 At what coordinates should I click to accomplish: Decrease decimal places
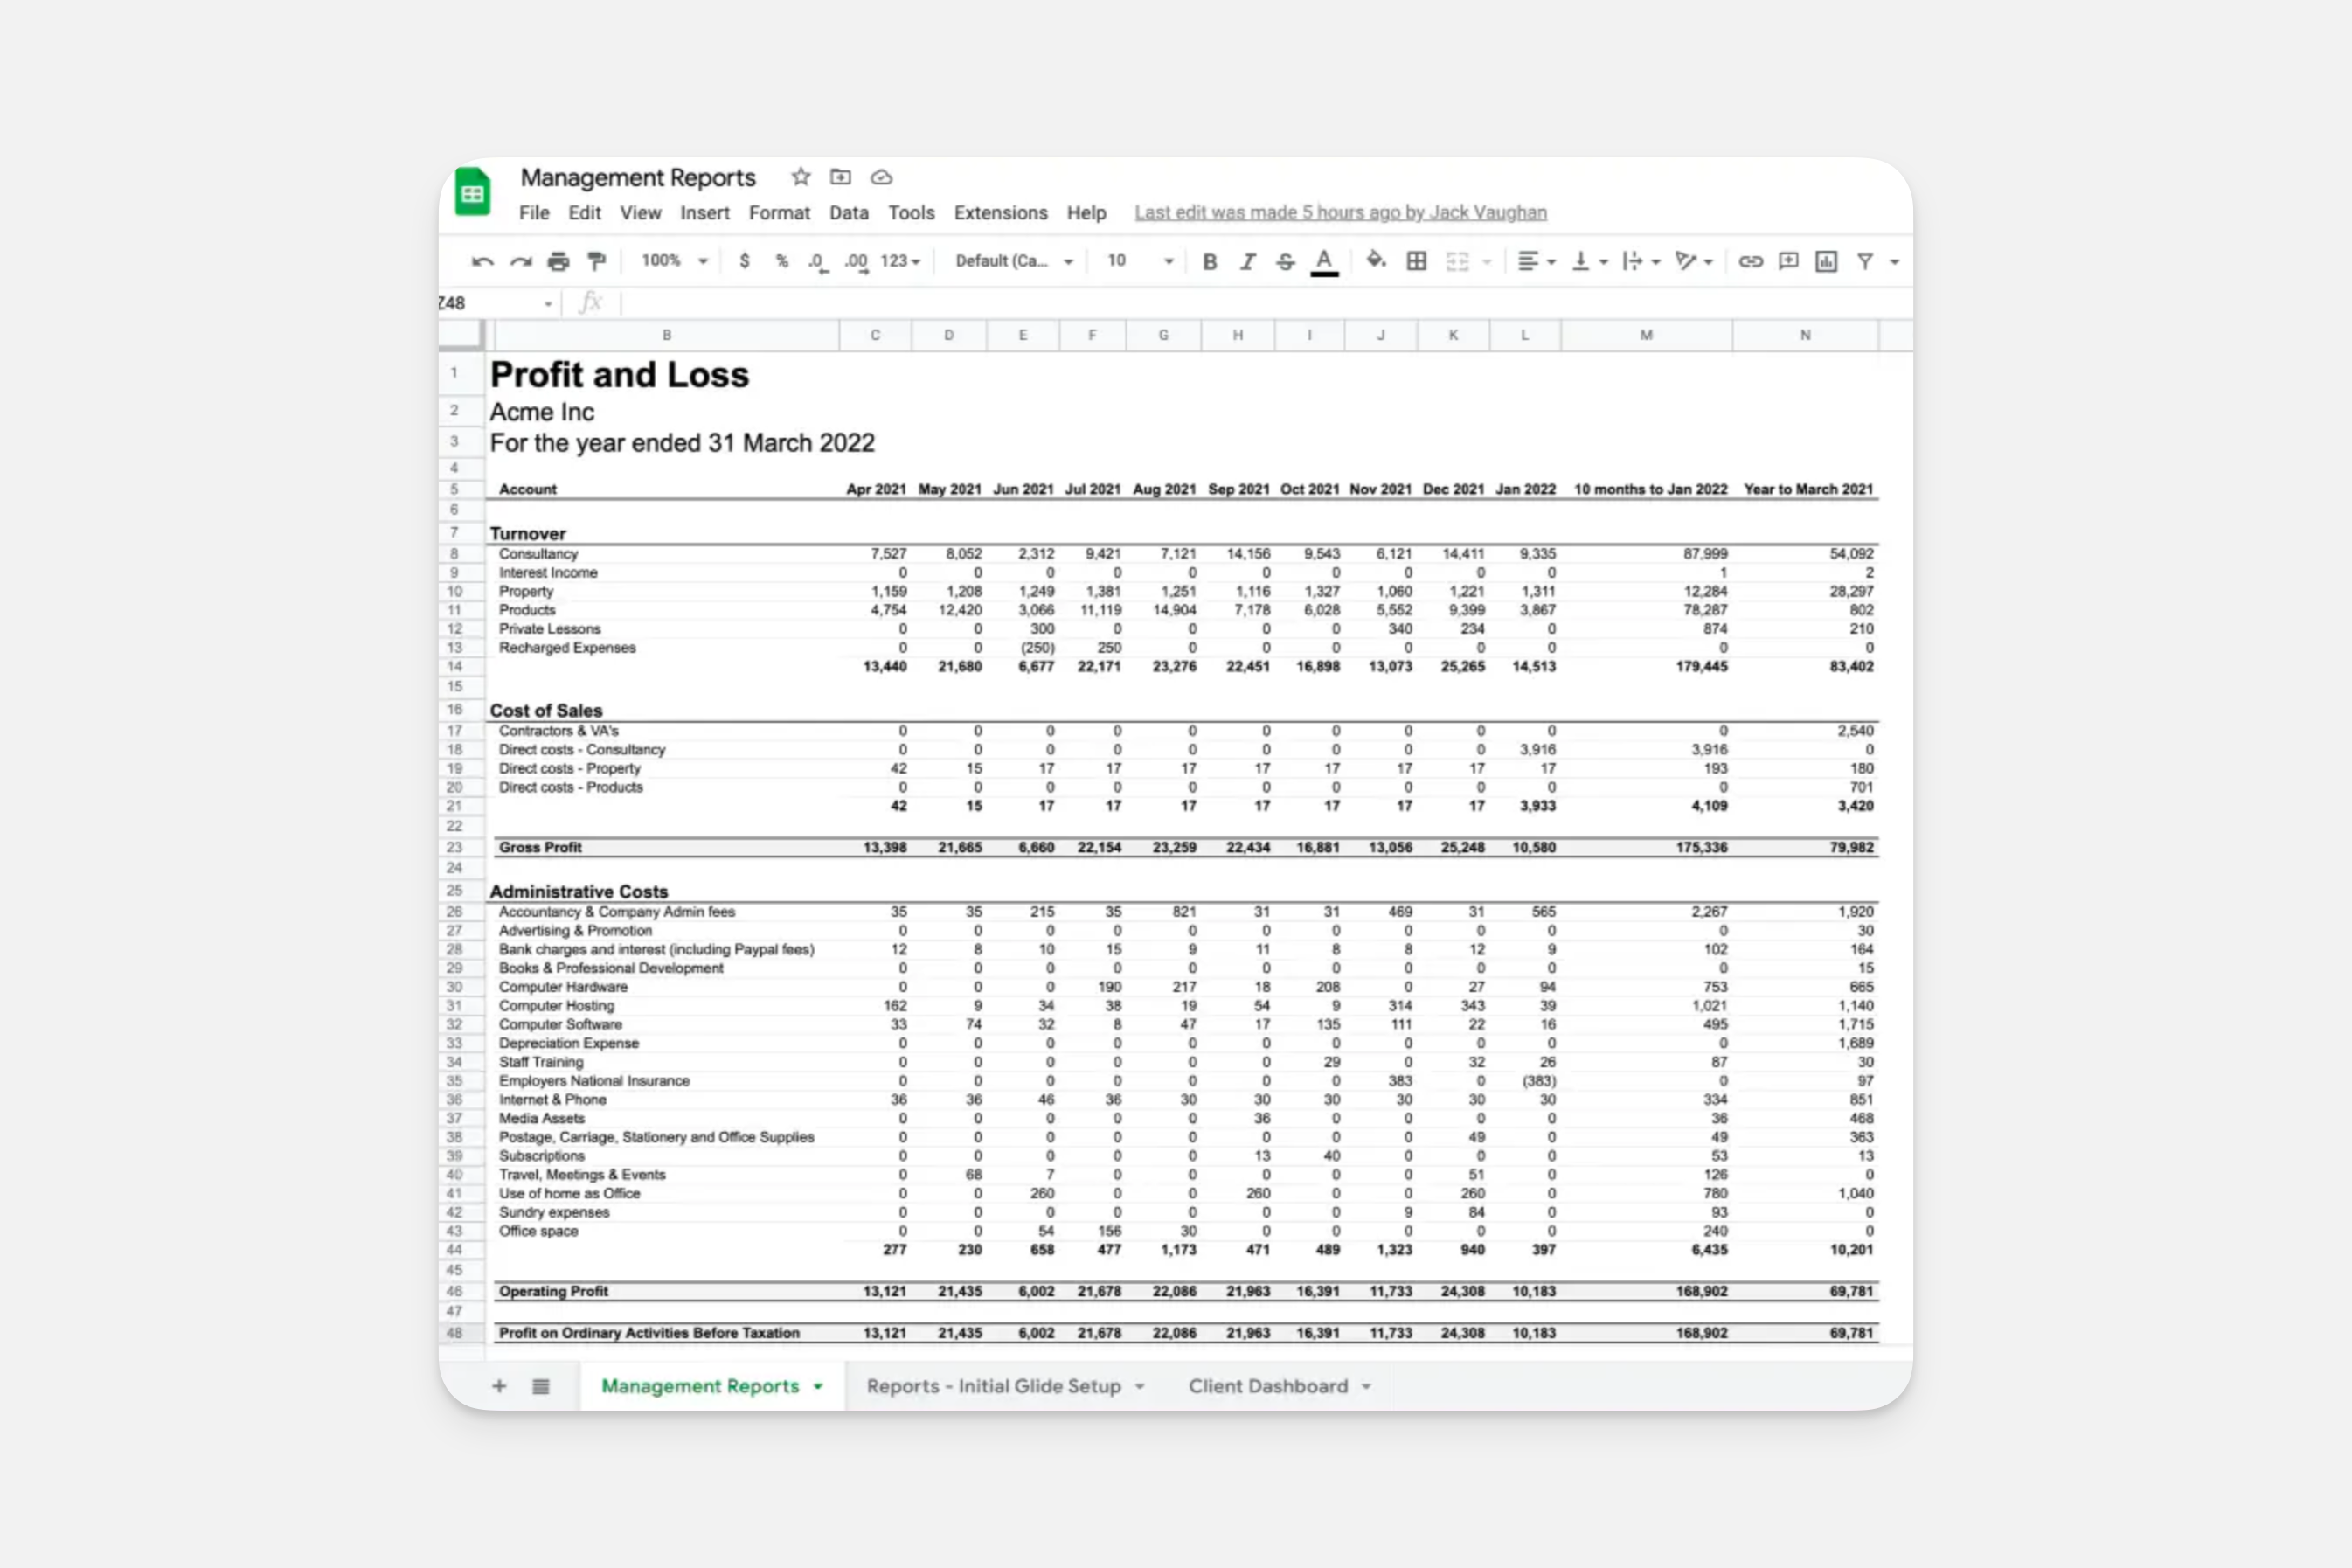[x=818, y=262]
